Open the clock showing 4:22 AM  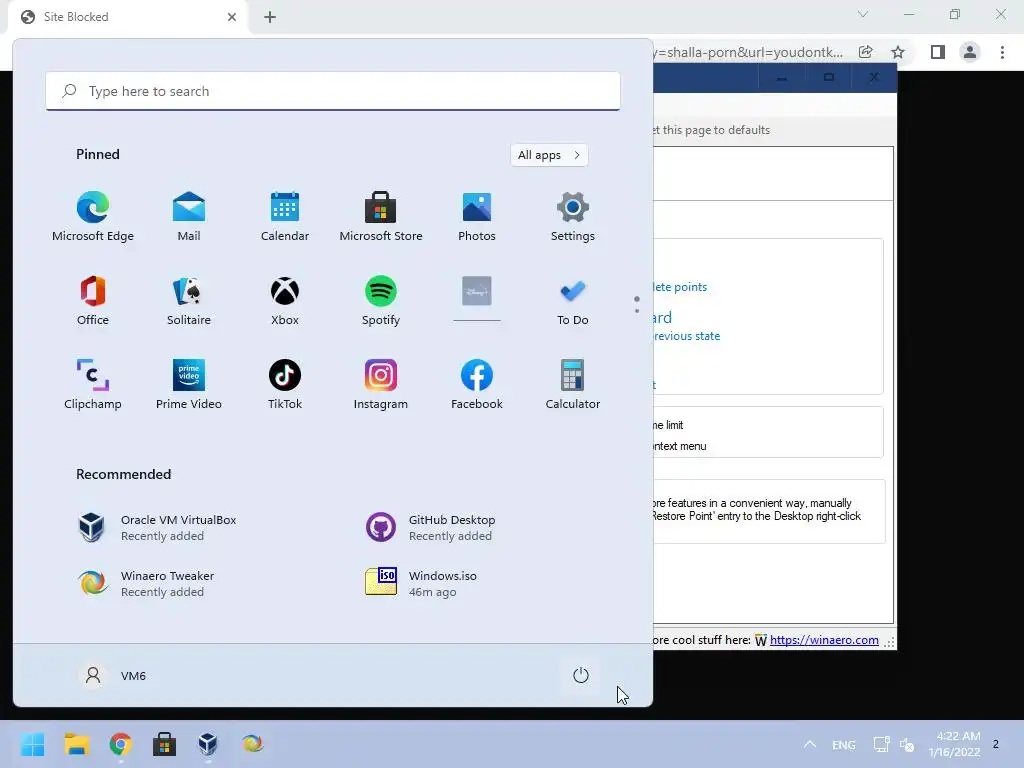[x=954, y=744]
